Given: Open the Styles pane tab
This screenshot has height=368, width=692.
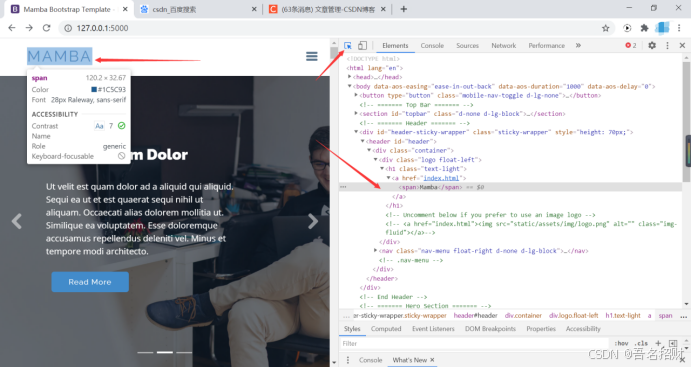Looking at the screenshot, I should [352, 329].
